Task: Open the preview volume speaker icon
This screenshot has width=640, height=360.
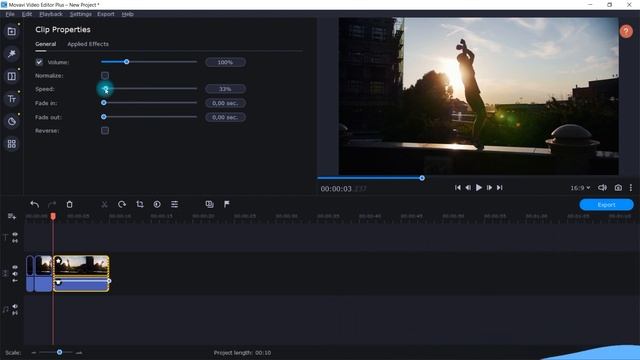Action: pyautogui.click(x=602, y=188)
